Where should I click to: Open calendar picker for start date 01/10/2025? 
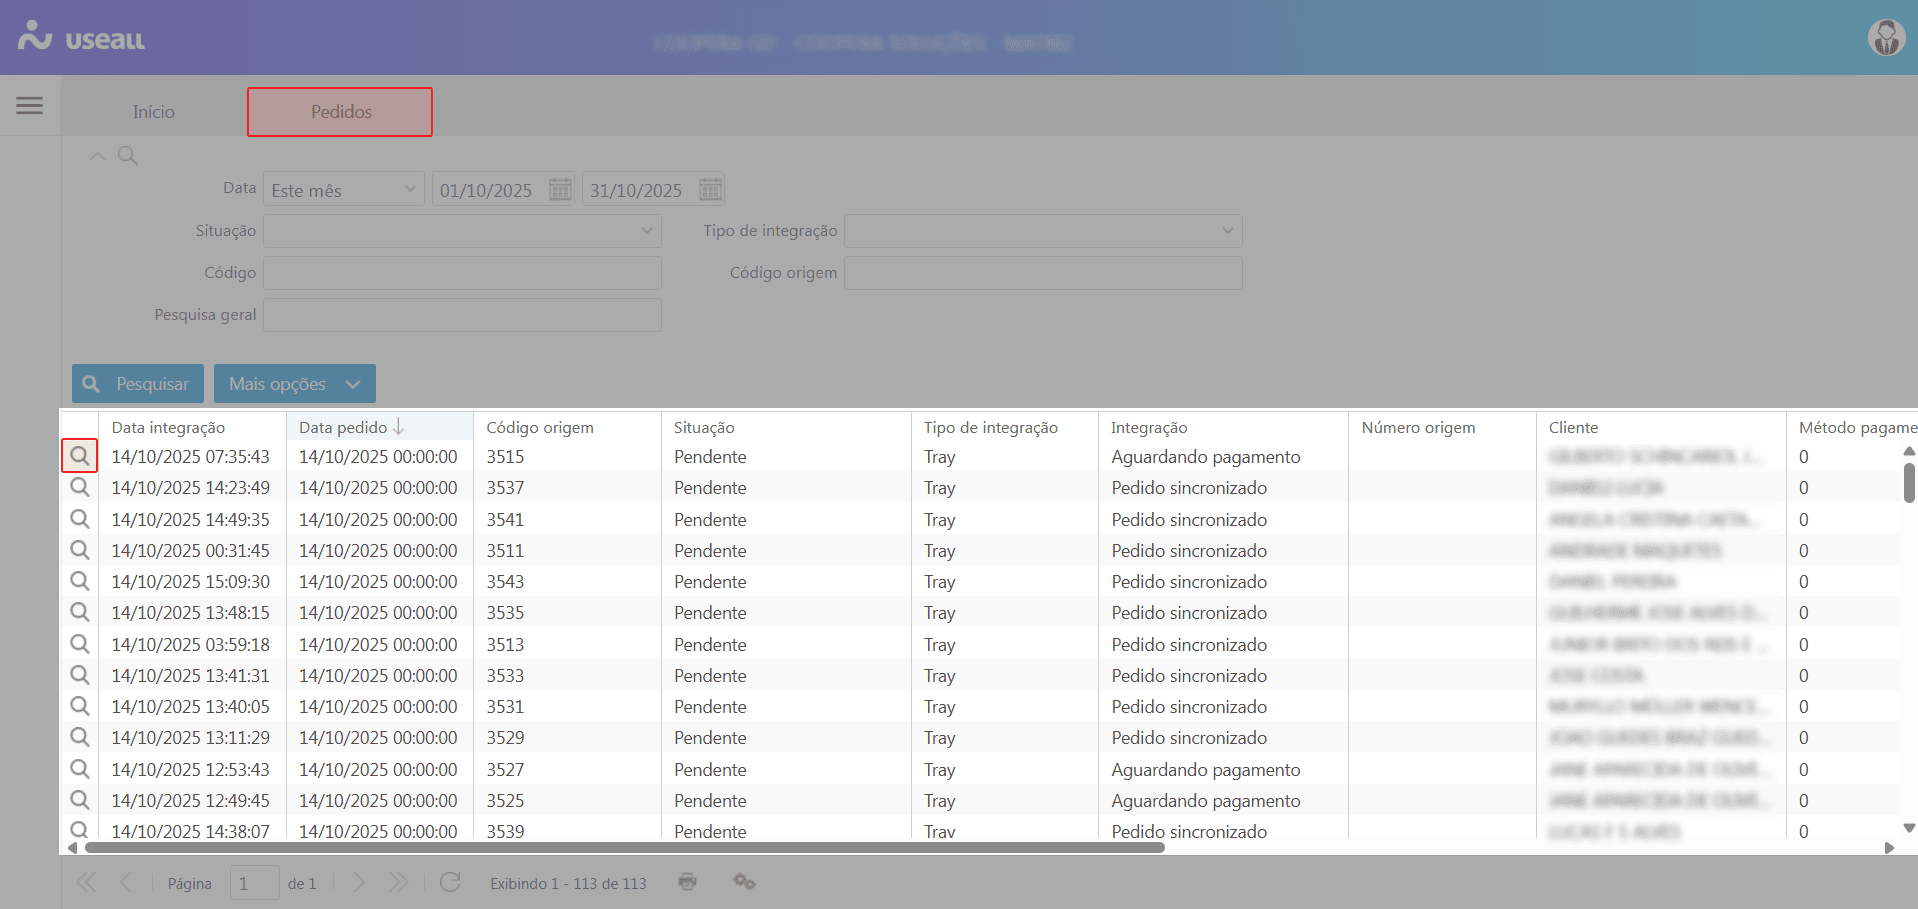(560, 189)
